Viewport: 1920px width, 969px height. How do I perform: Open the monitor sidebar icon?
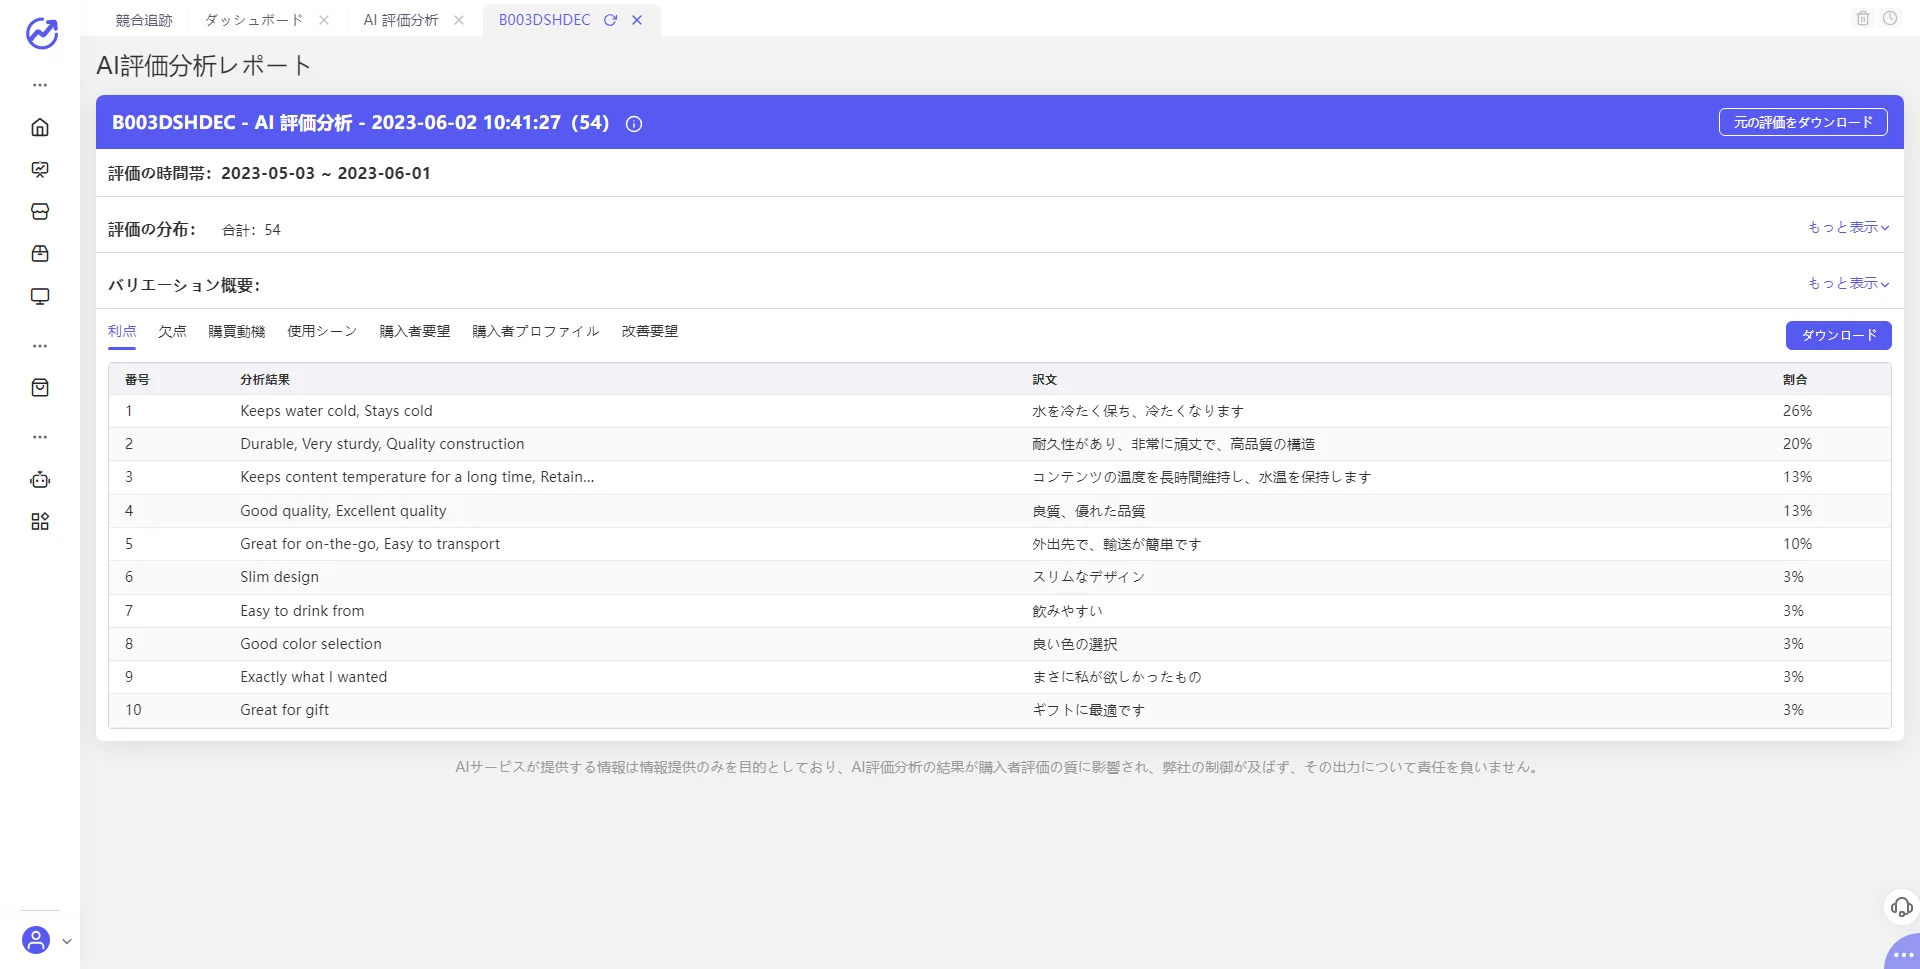[40, 296]
